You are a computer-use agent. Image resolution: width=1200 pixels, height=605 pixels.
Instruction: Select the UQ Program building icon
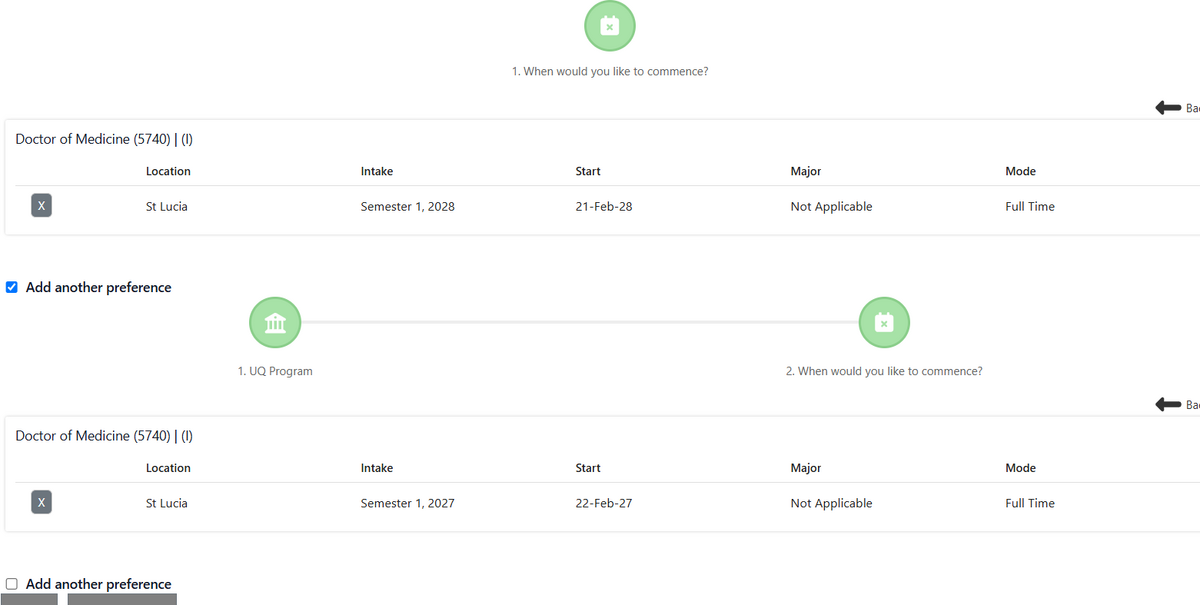[x=275, y=323]
